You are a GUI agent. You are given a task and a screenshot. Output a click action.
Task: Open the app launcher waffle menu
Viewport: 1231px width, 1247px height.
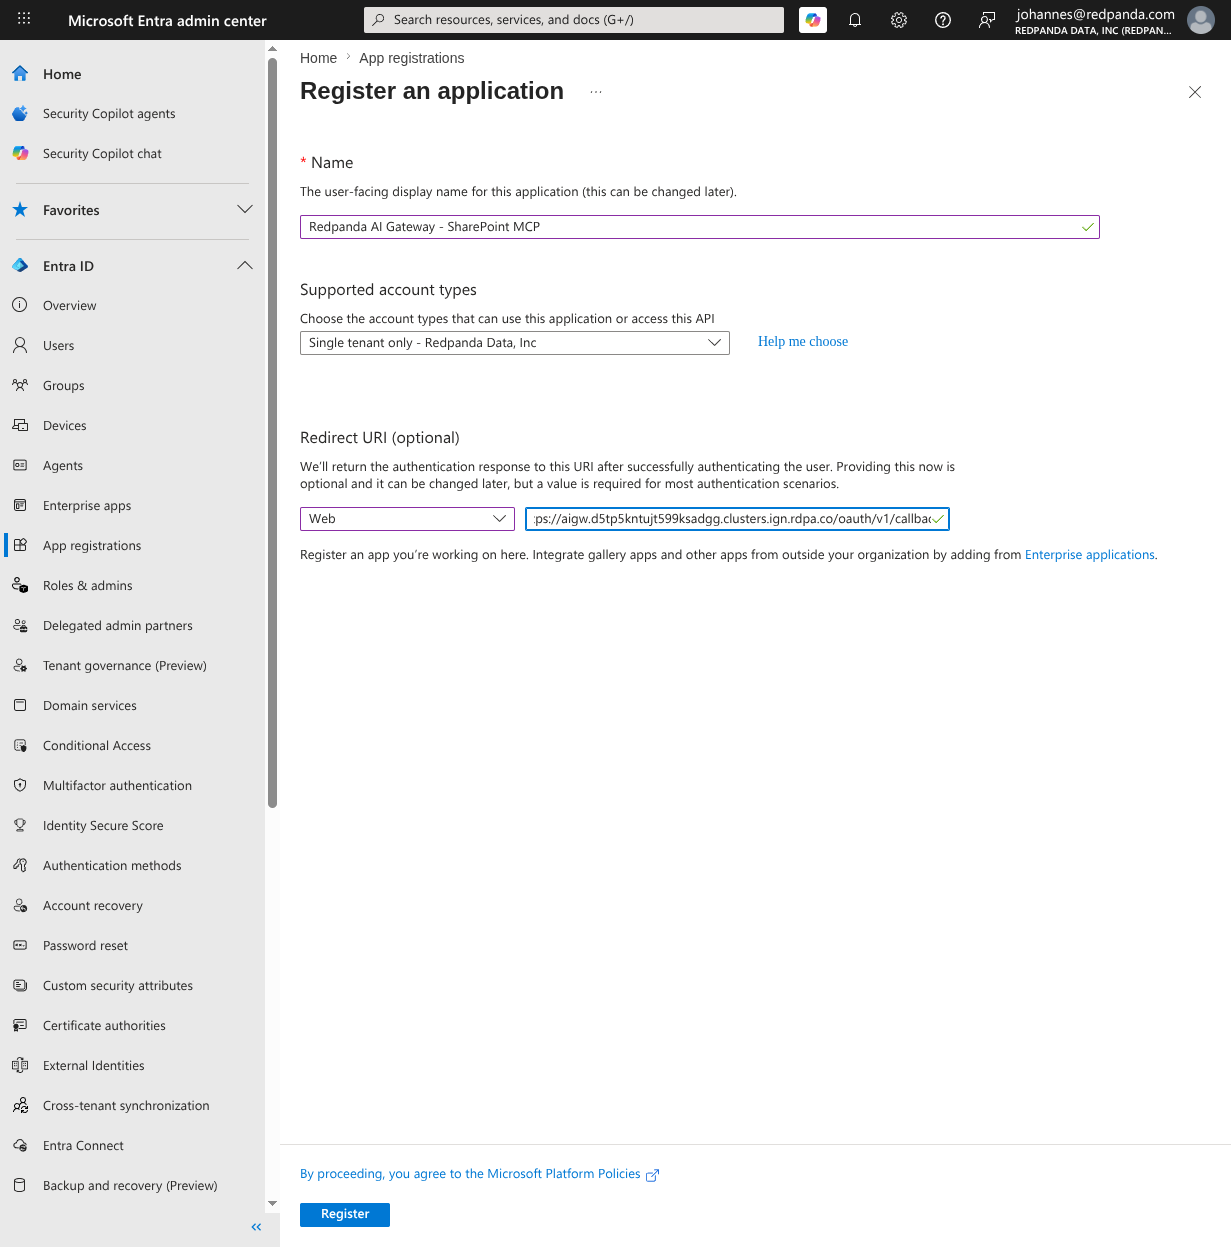(24, 19)
